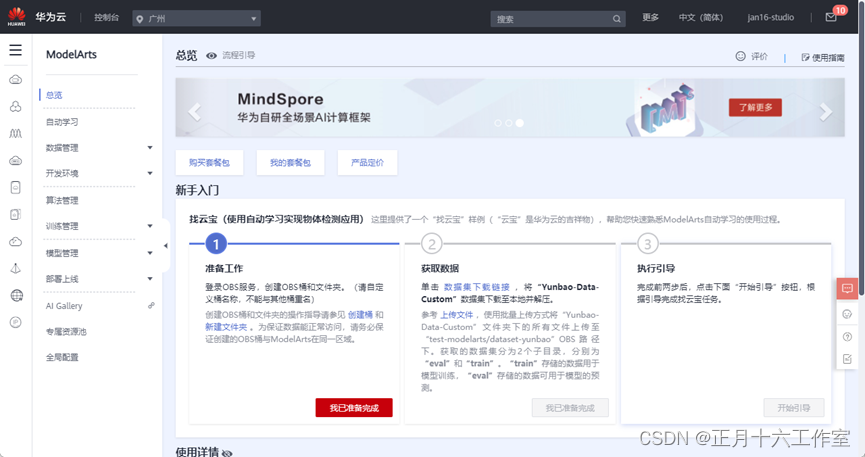Click the sailboat icon in left rail

pos(16,268)
